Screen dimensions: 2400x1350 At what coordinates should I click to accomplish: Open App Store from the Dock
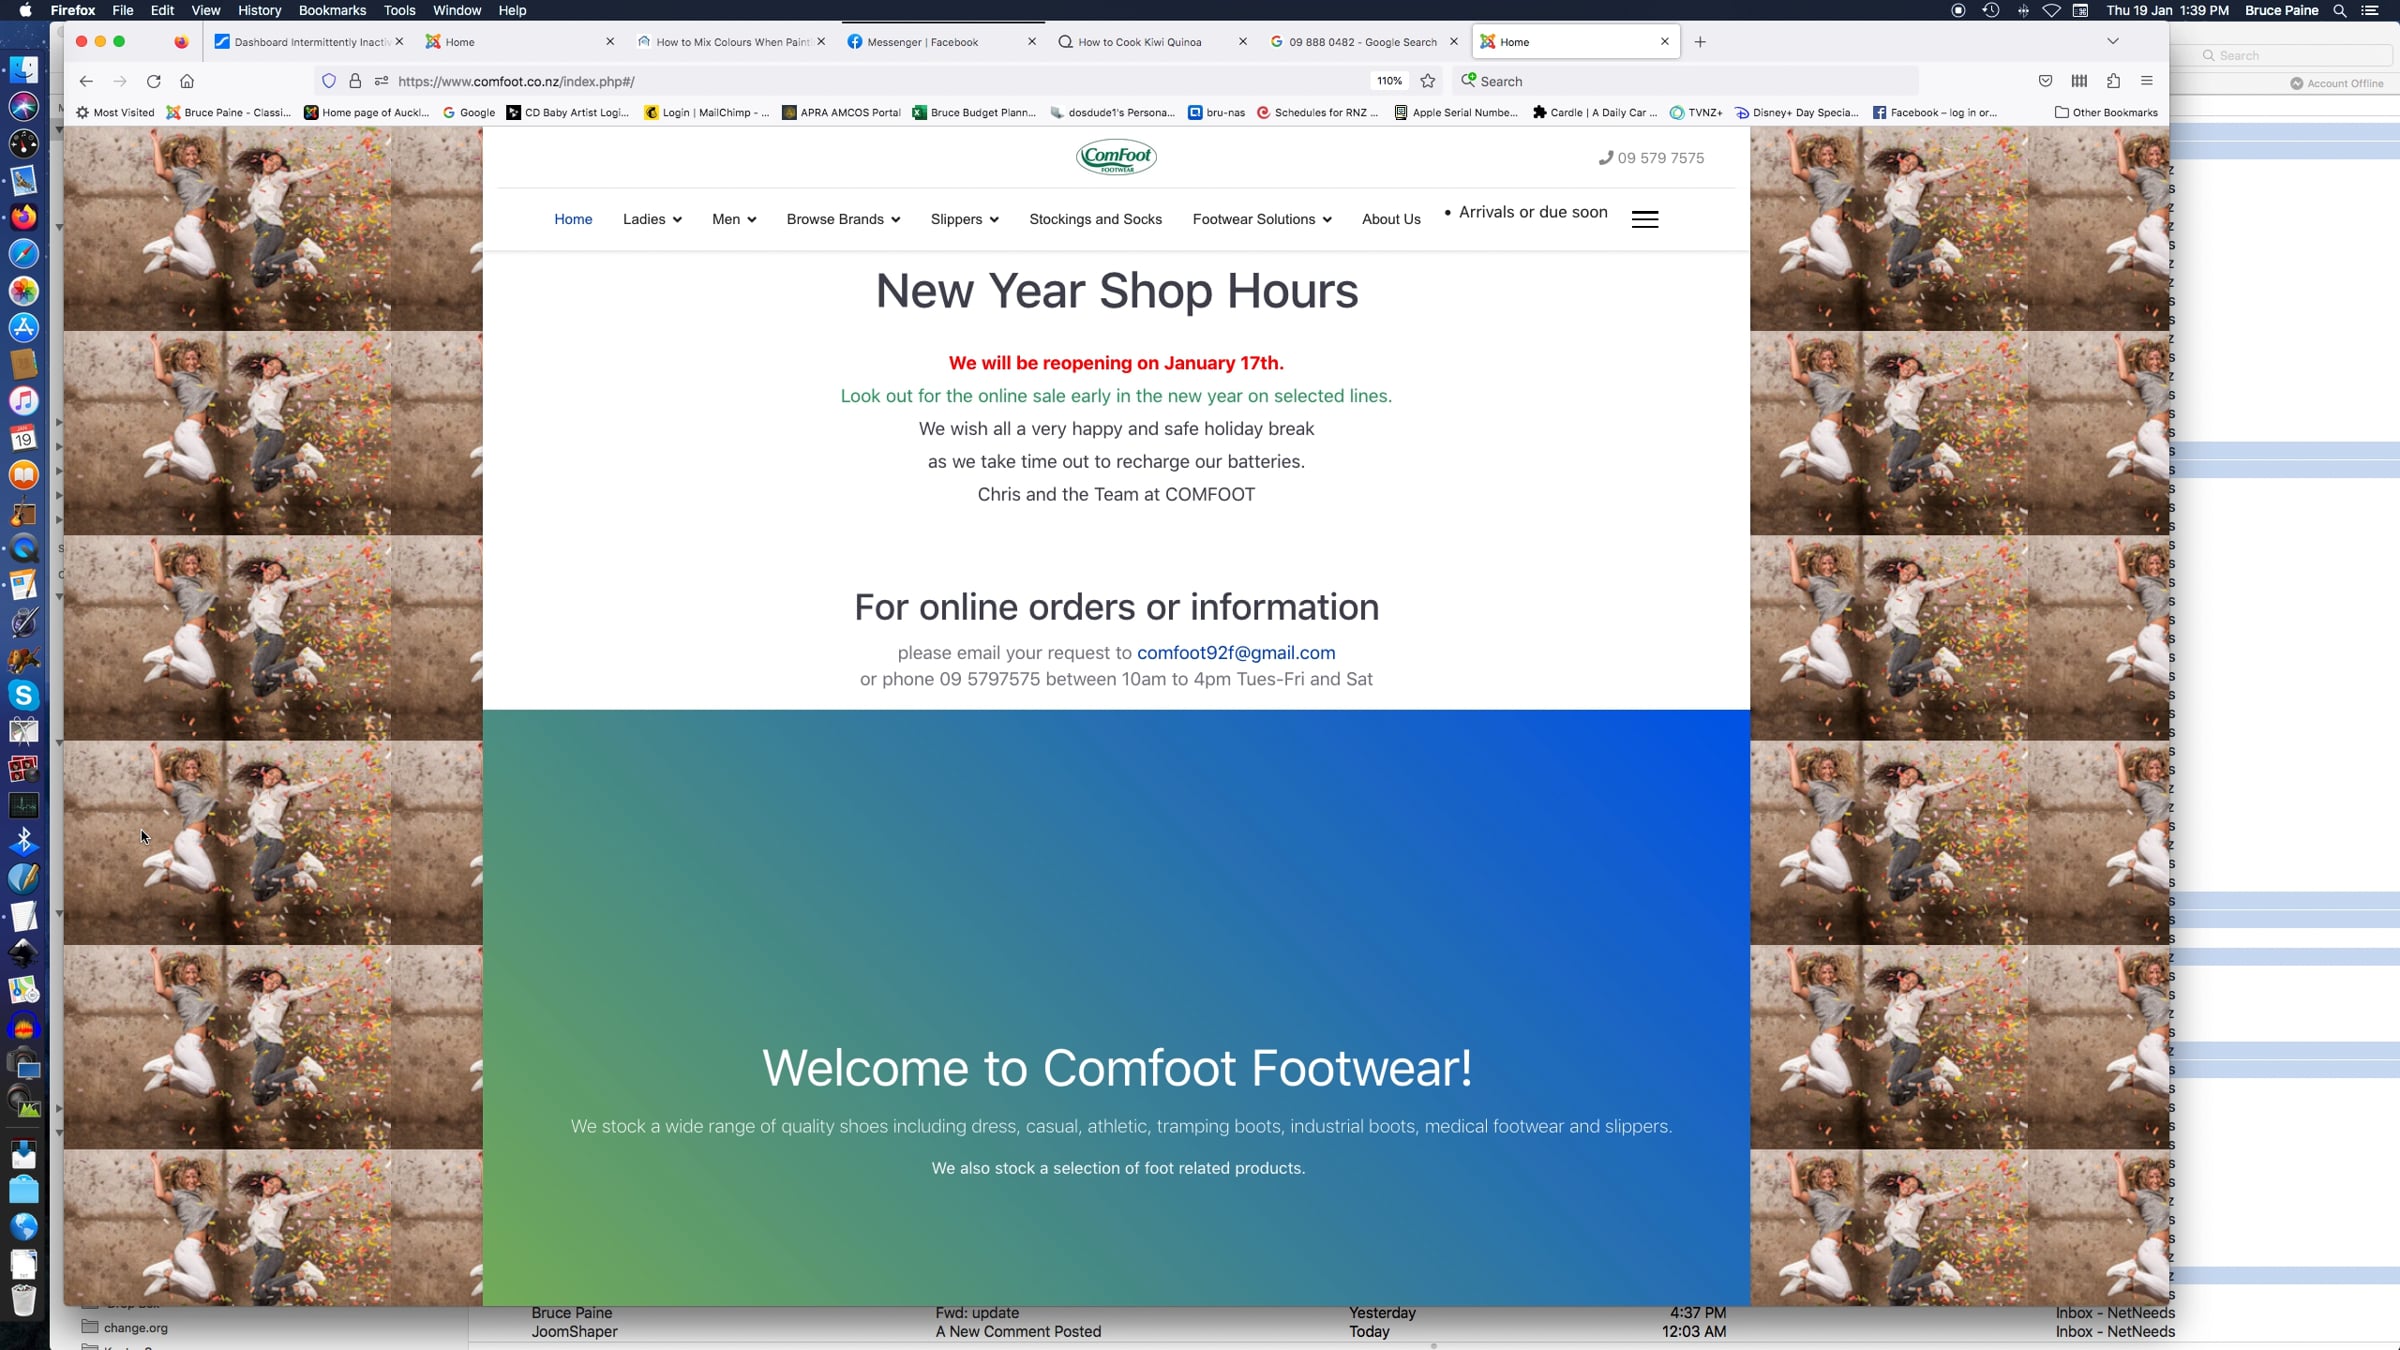click(24, 327)
